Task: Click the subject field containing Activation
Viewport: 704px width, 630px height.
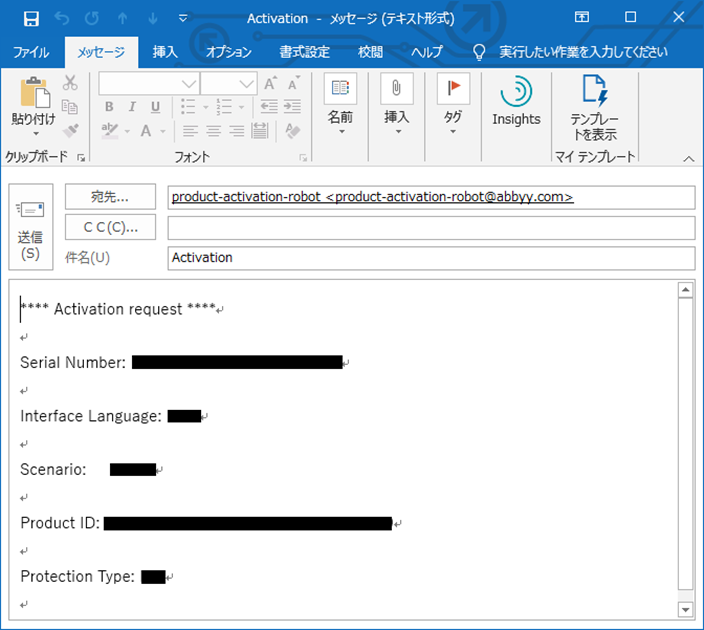Action: (431, 258)
